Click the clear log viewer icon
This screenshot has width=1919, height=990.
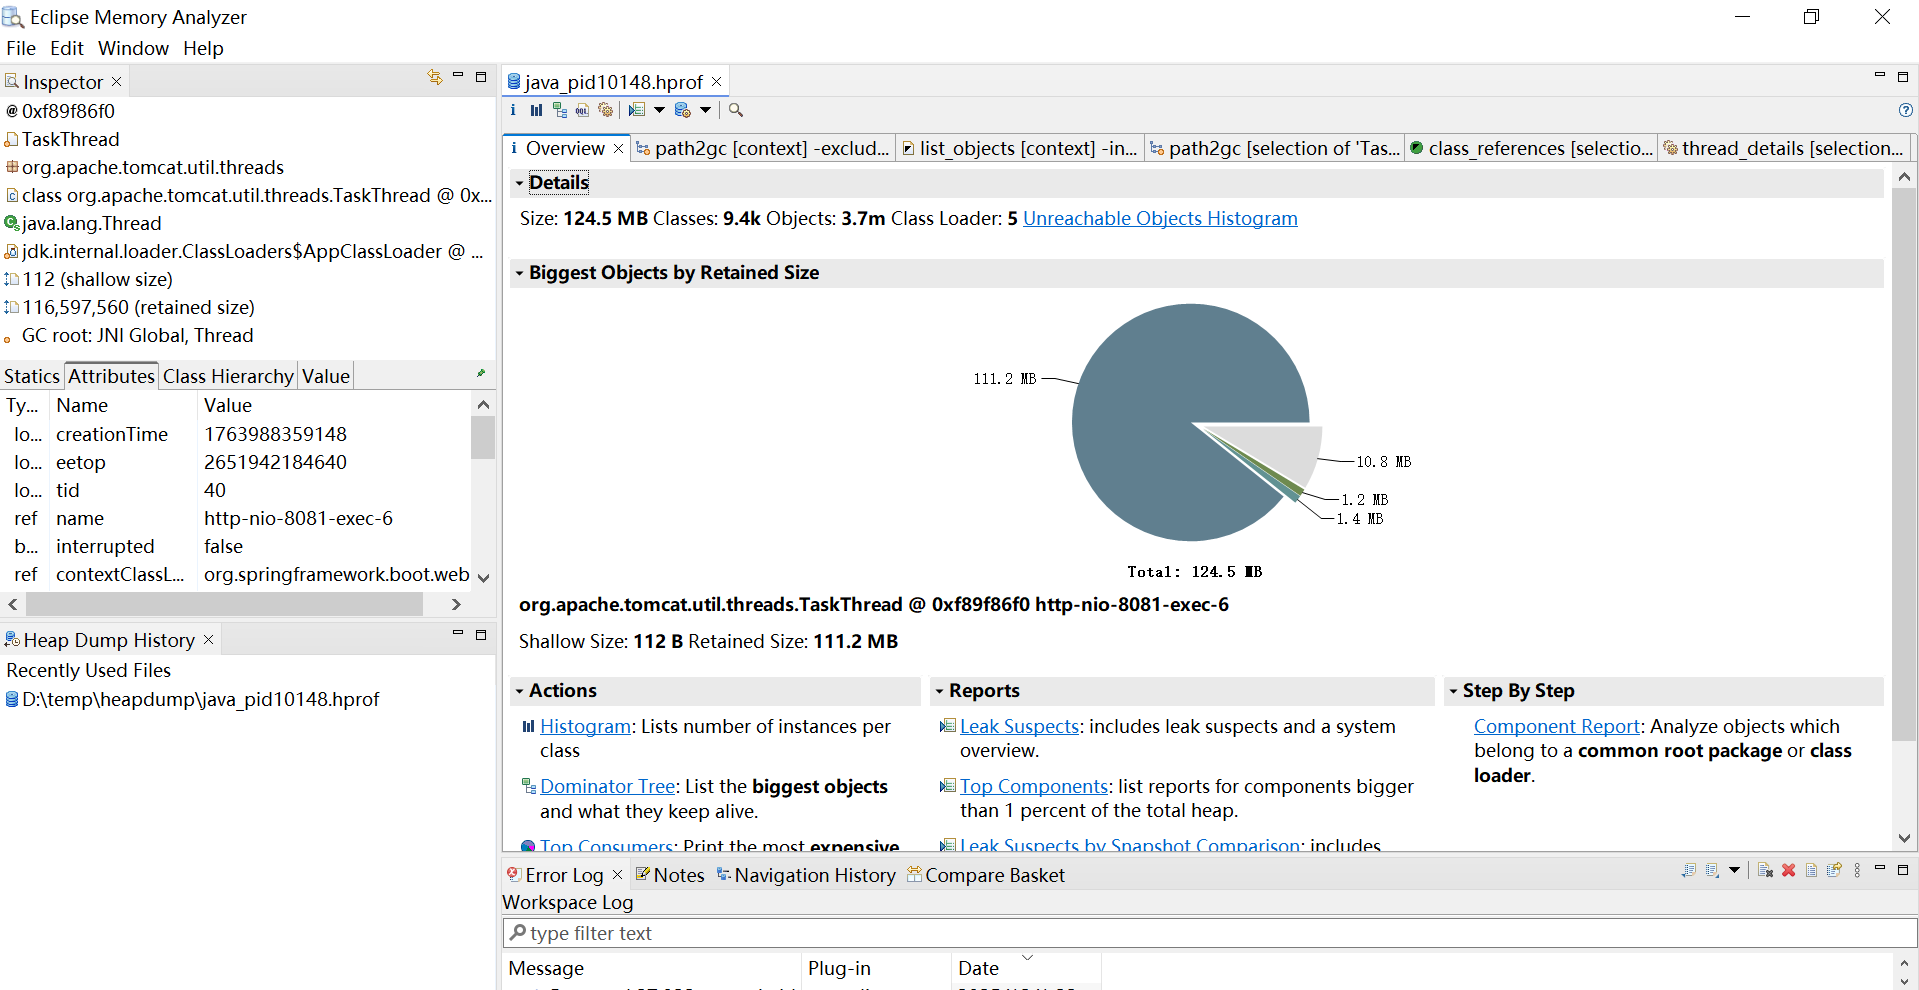(x=1765, y=870)
